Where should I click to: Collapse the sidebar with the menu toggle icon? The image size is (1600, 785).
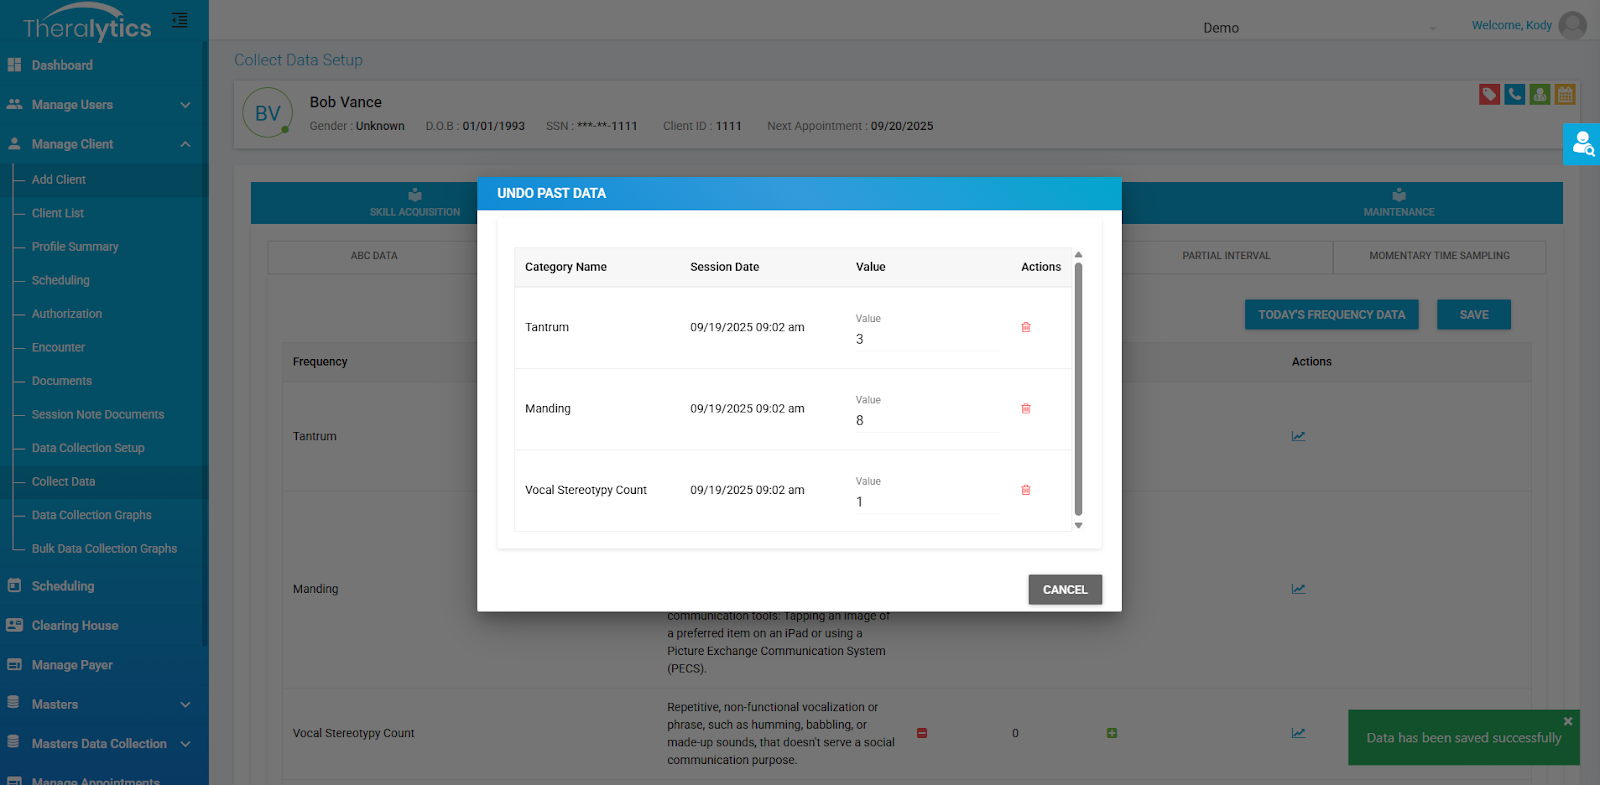pyautogui.click(x=179, y=20)
